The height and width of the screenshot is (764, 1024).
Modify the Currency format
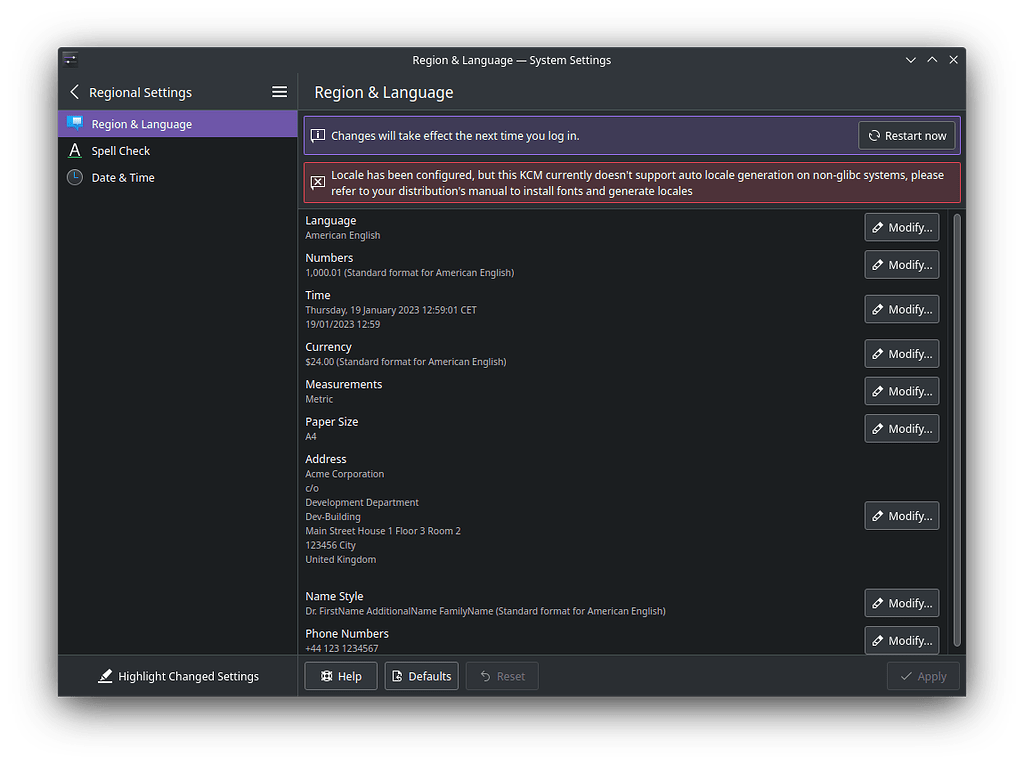[901, 353]
